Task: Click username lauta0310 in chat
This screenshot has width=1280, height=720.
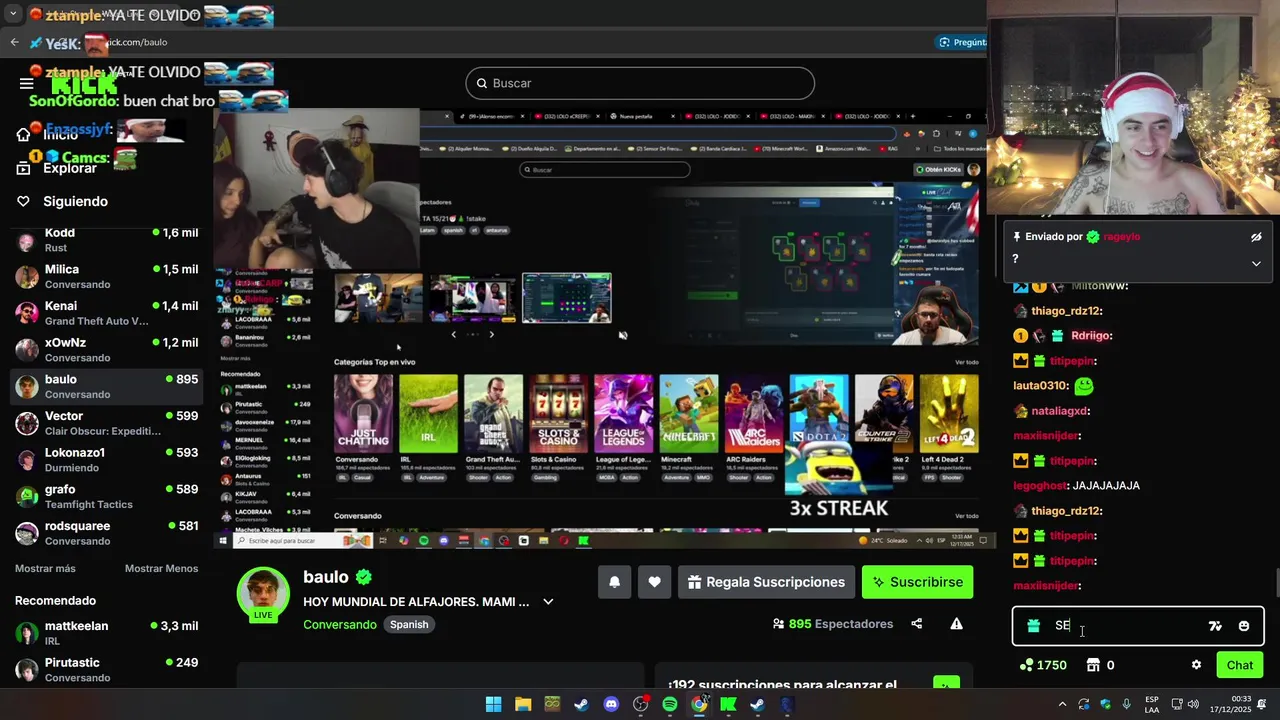Action: [1040, 386]
